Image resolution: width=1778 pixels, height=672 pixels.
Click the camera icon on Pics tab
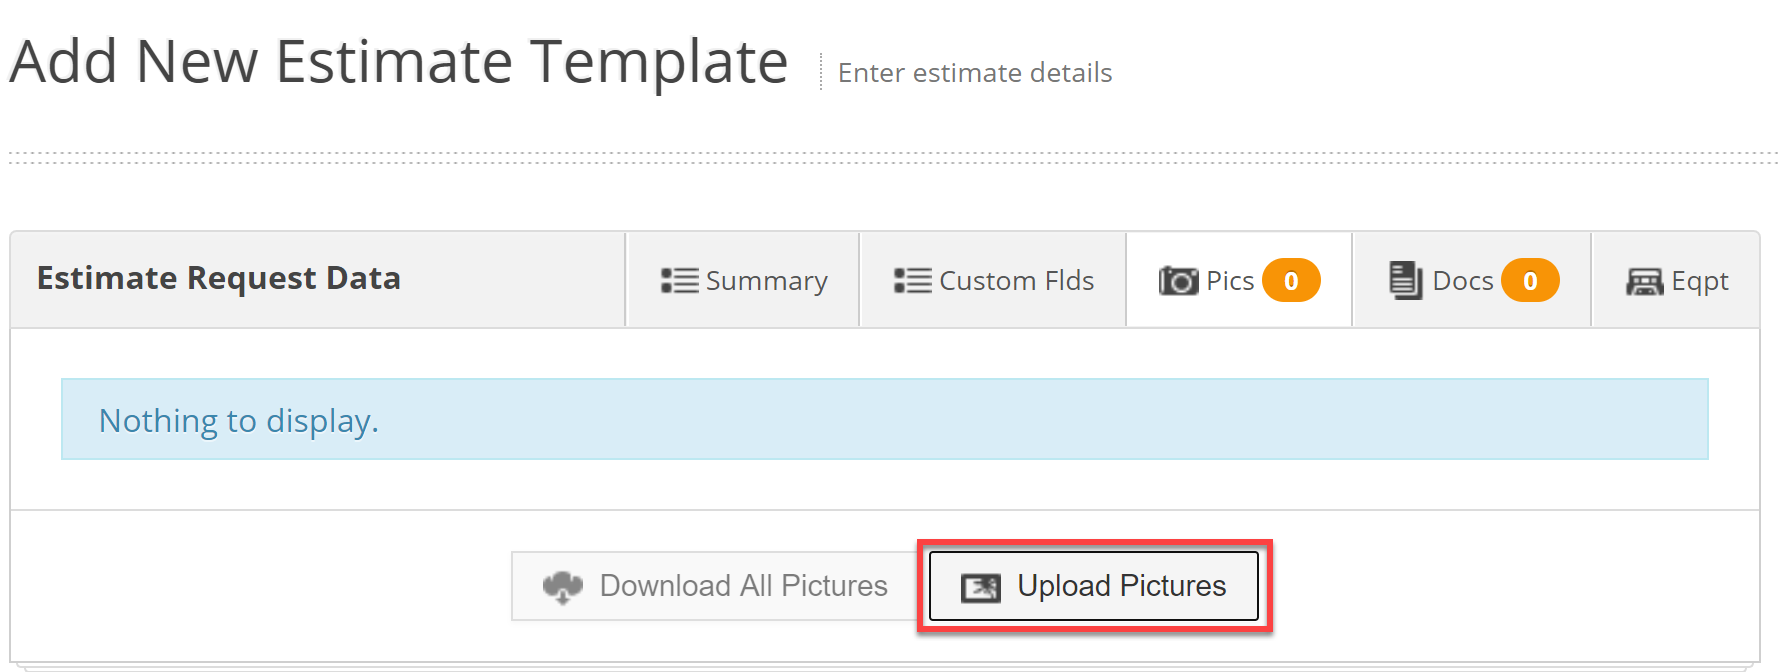[1178, 281]
